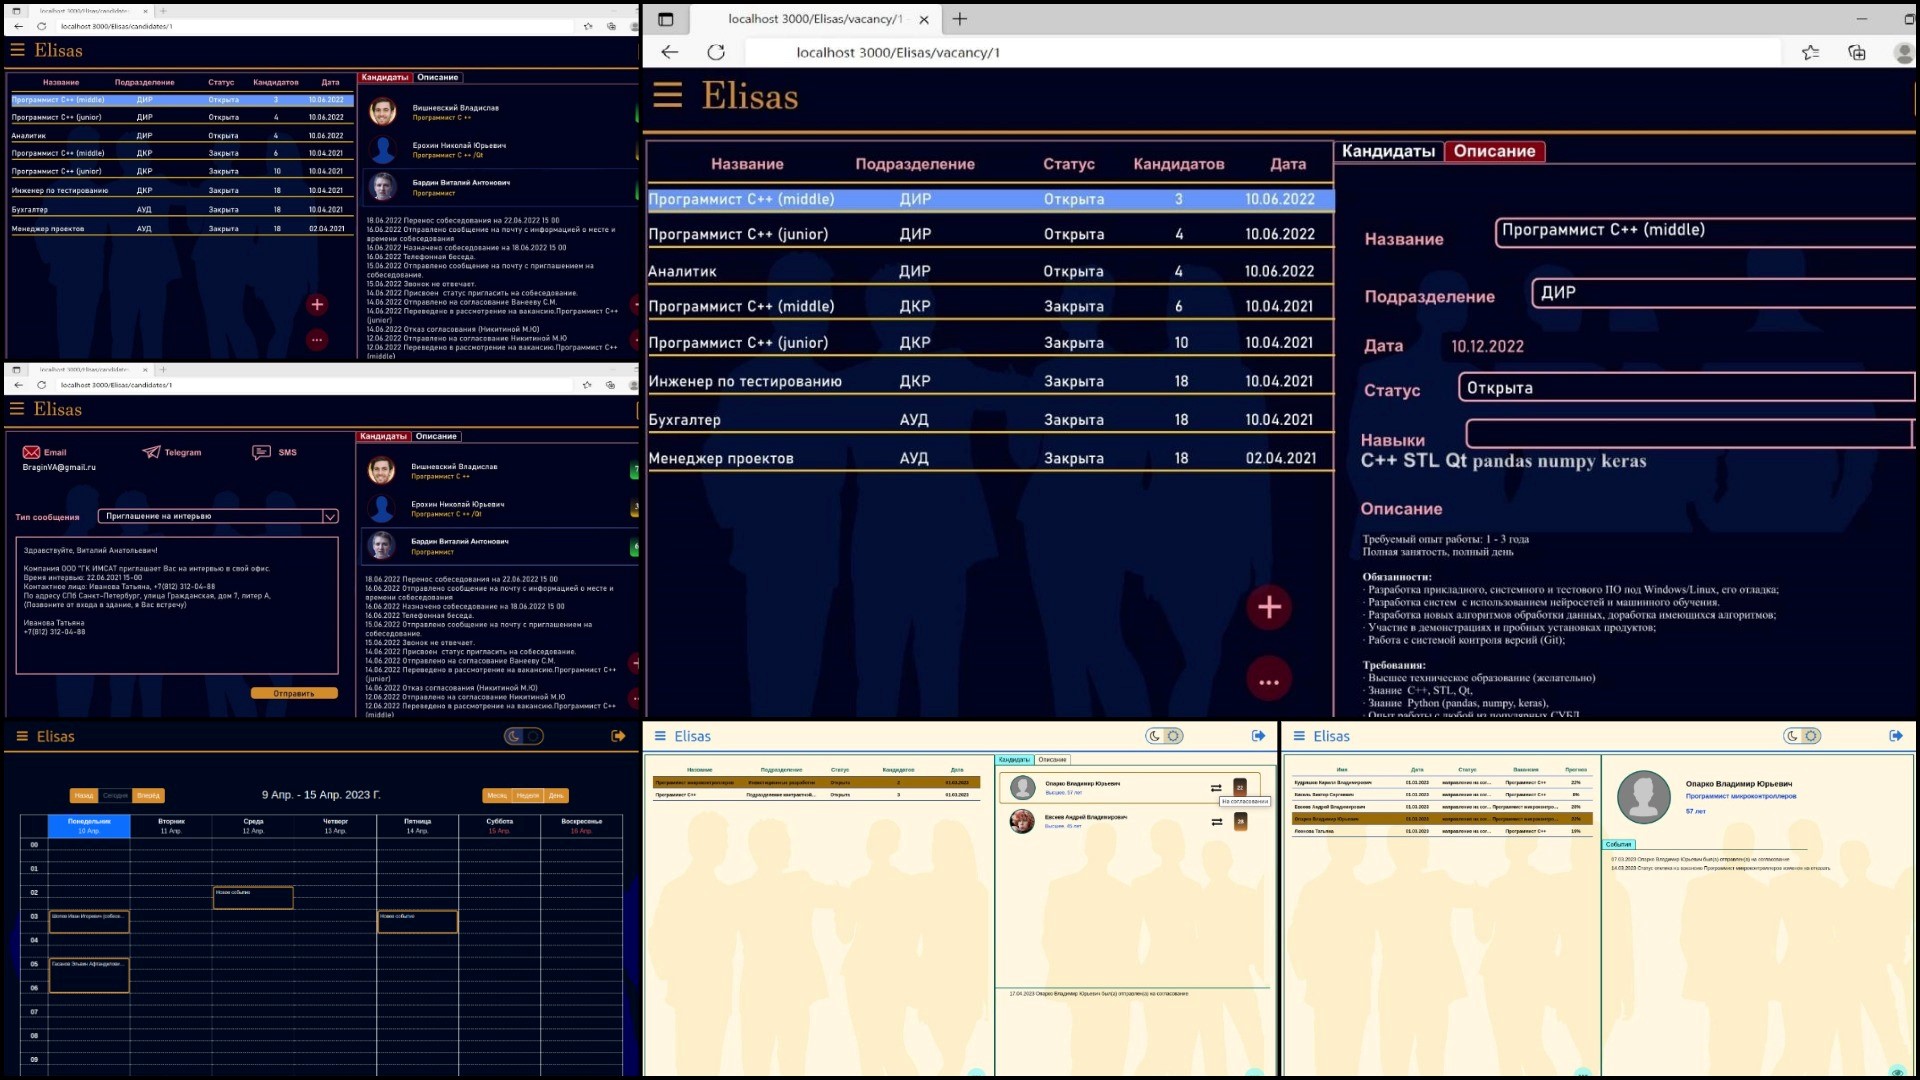Pick the SMS chat bubble icon

pyautogui.click(x=261, y=452)
